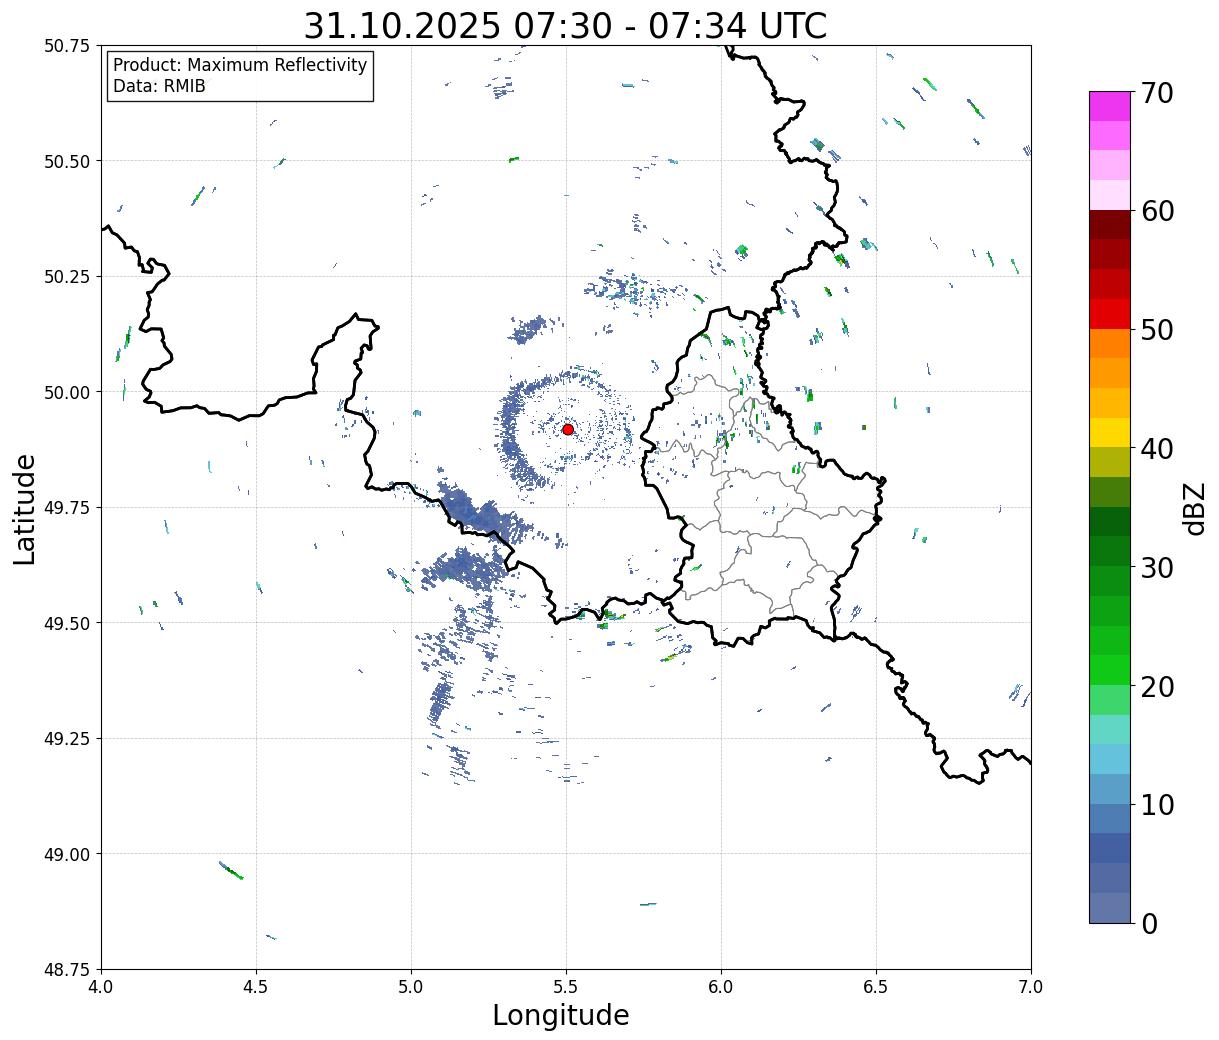
Task: Click the longitude tick label 5.5
Action: (566, 987)
